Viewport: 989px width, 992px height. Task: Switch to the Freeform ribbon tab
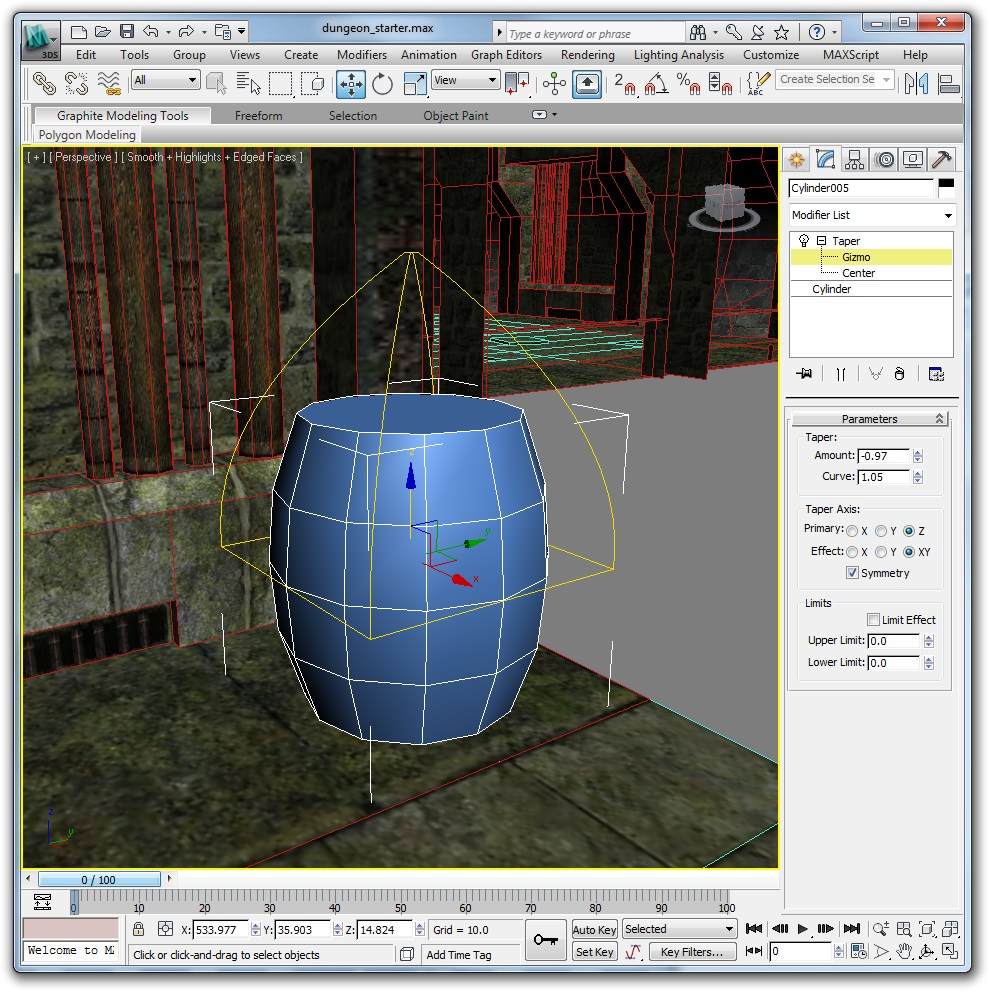(258, 116)
